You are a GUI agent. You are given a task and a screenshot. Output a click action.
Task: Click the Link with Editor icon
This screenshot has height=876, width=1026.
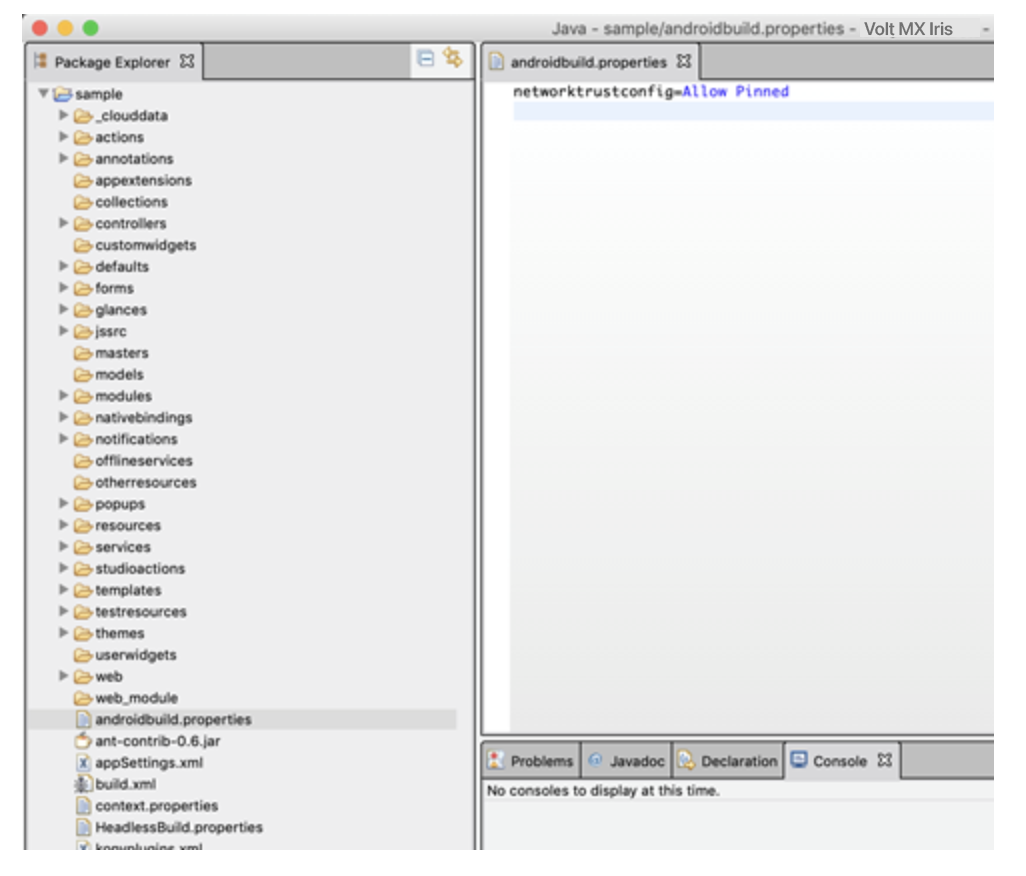pyautogui.click(x=452, y=58)
